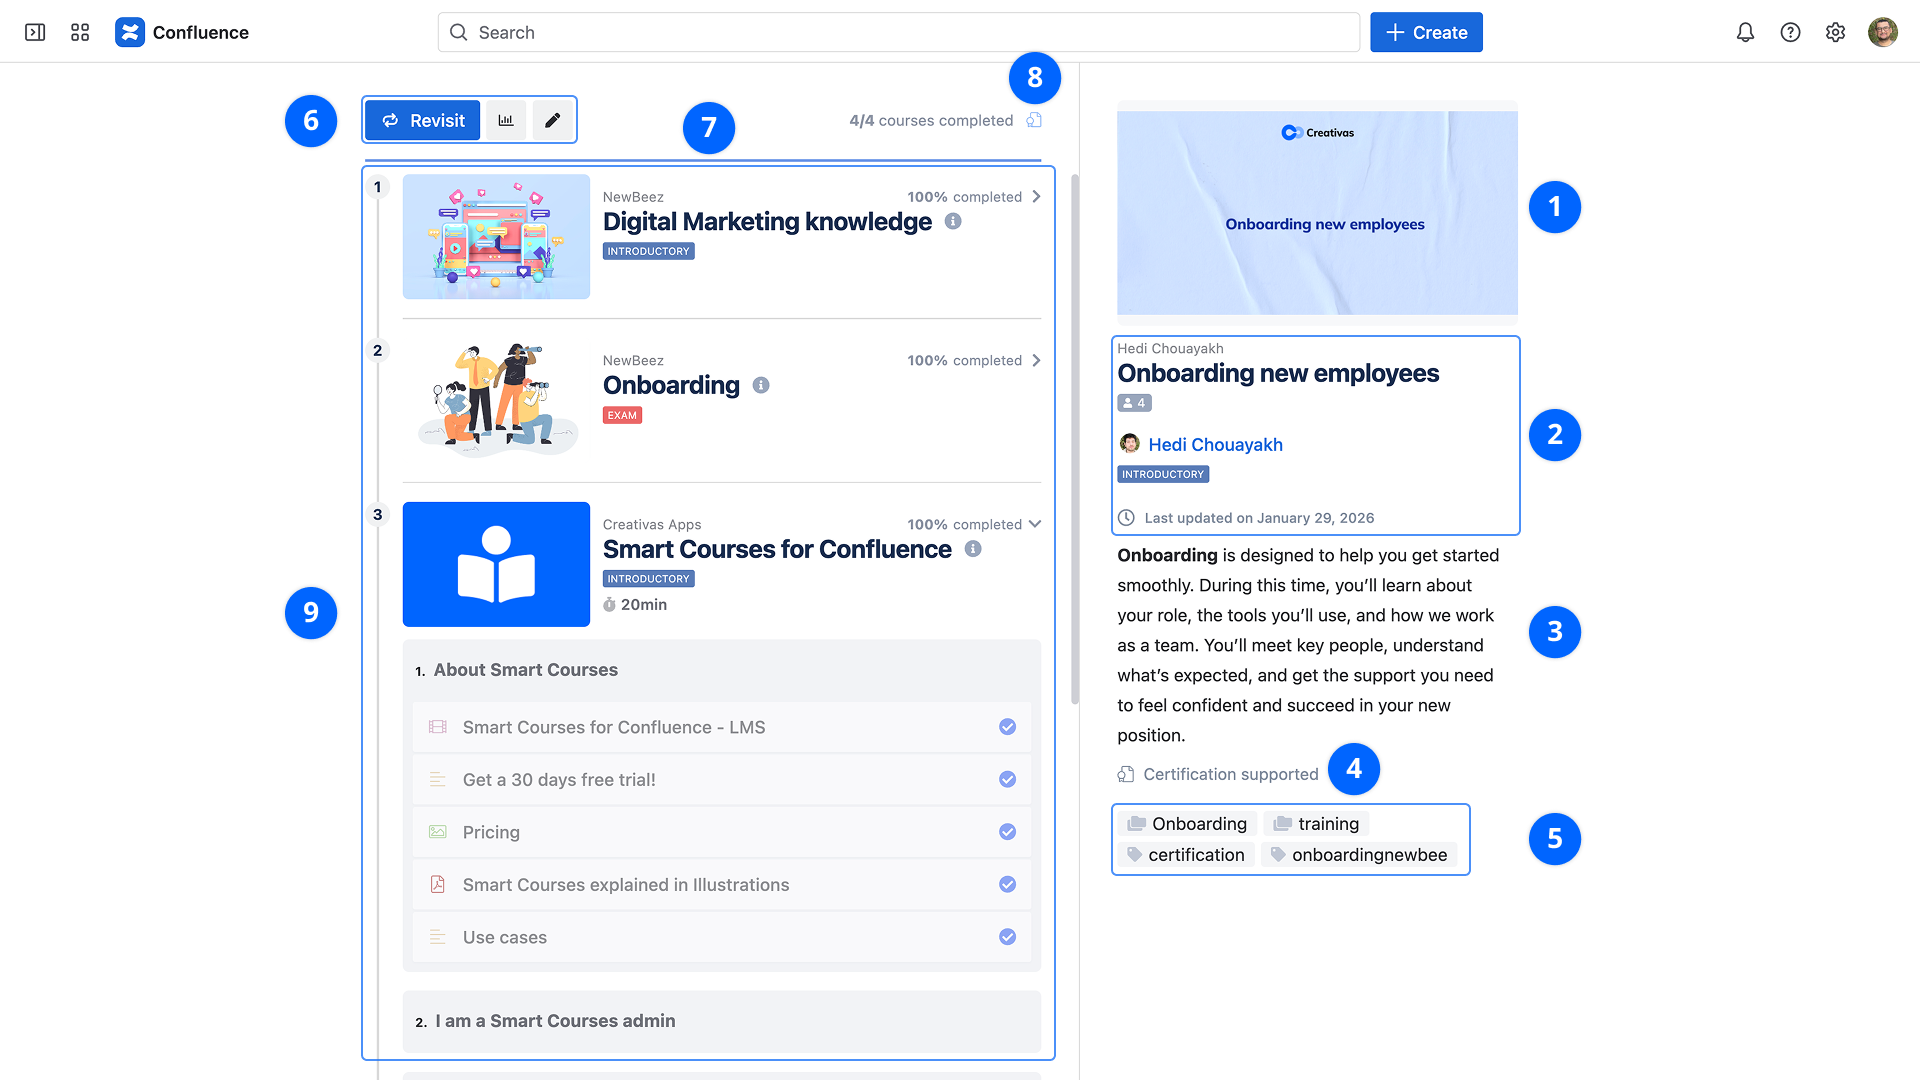Image resolution: width=1920 pixels, height=1080 pixels.
Task: Click the Revisit button
Action: [422, 120]
